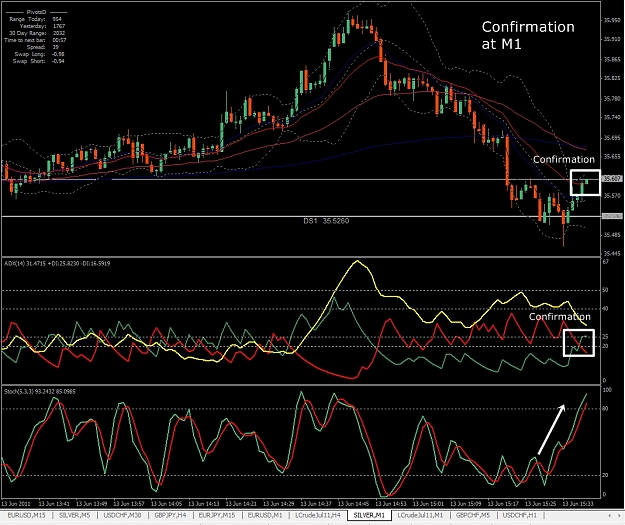Viewport: 625px width, 525px height.
Task: Click the 35.950 price scale label
Action: coord(612,20)
